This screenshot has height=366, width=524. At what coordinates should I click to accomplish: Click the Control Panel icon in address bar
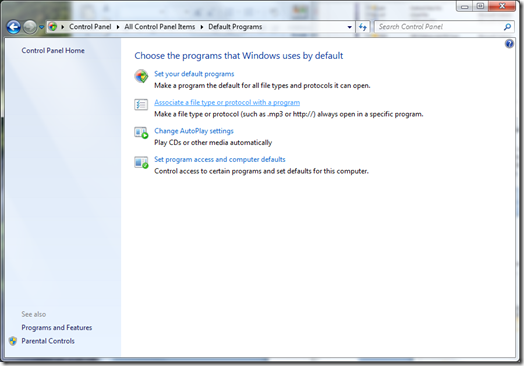[53, 27]
